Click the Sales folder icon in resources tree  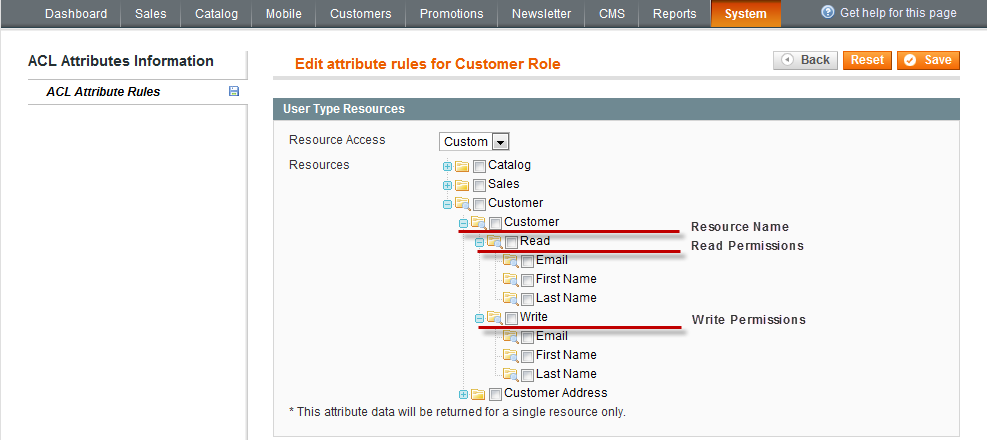pyautogui.click(x=462, y=185)
